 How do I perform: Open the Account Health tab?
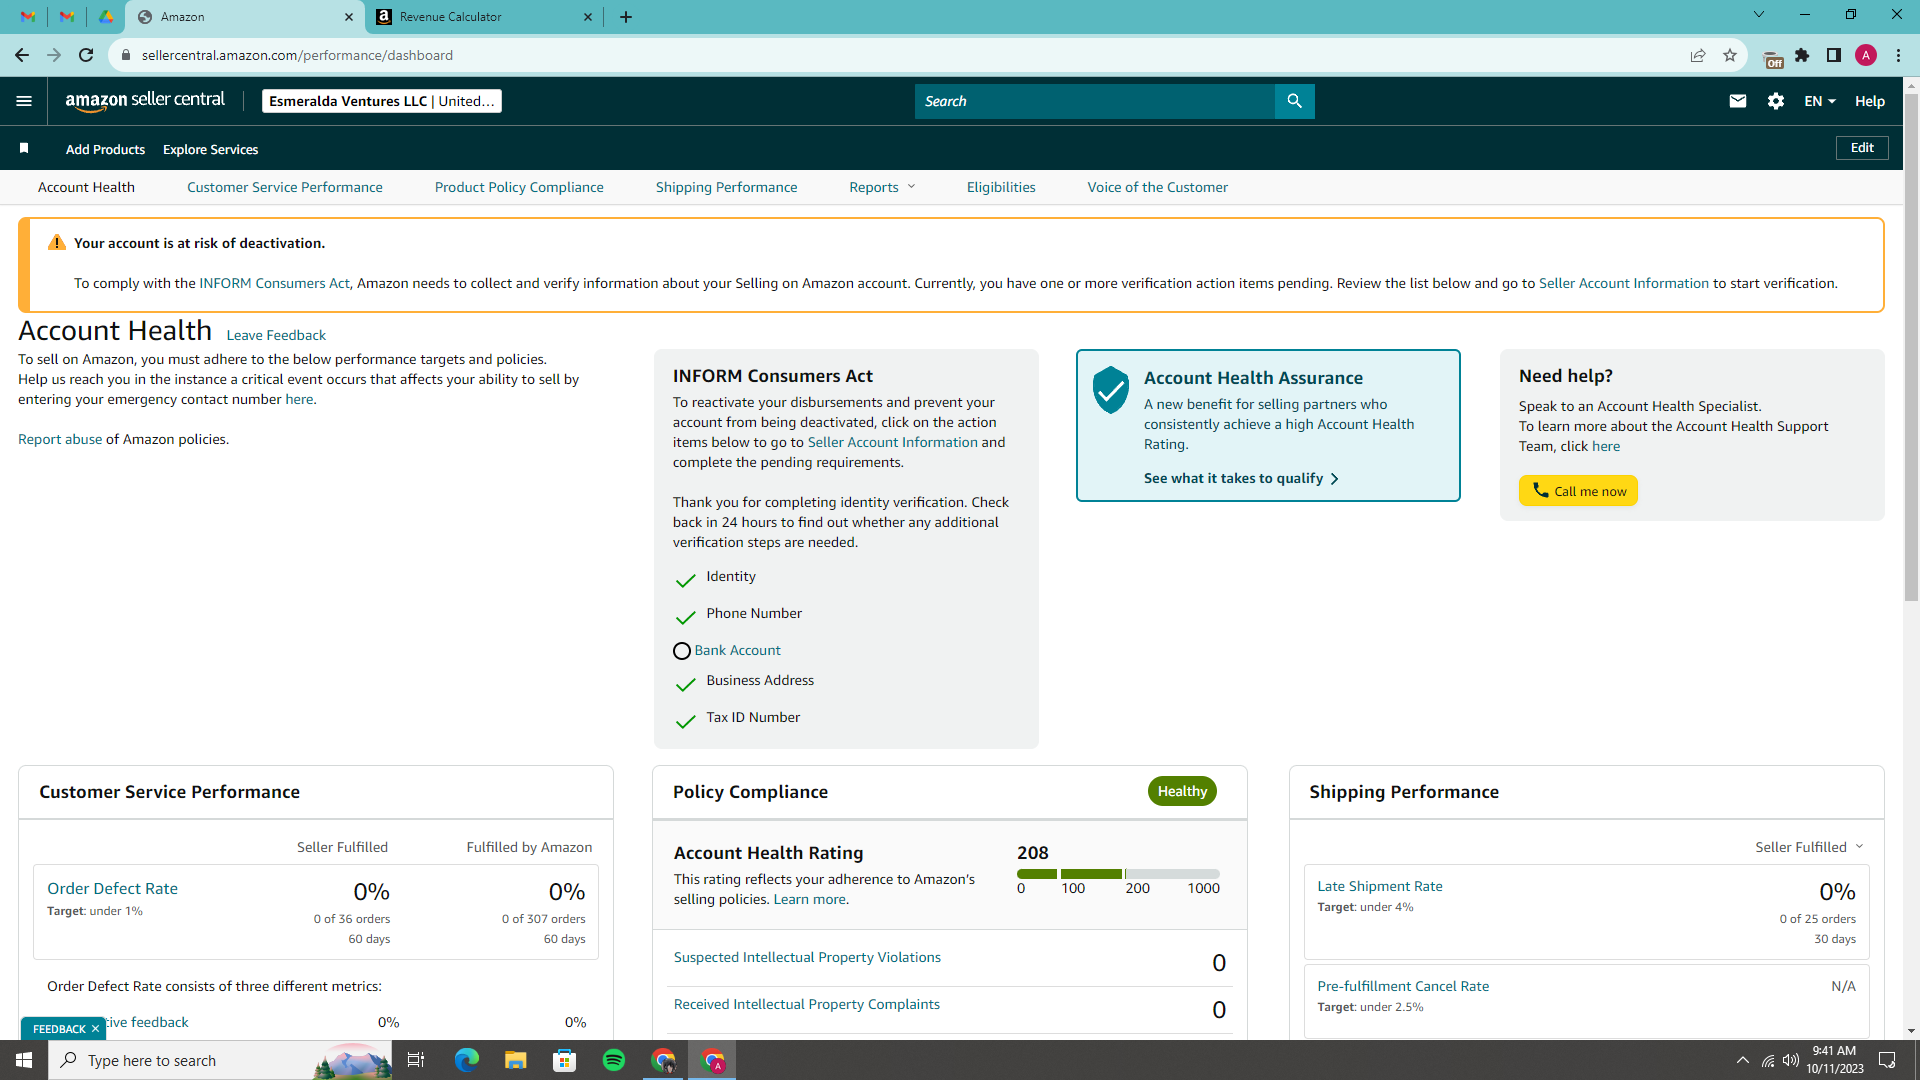click(x=86, y=187)
